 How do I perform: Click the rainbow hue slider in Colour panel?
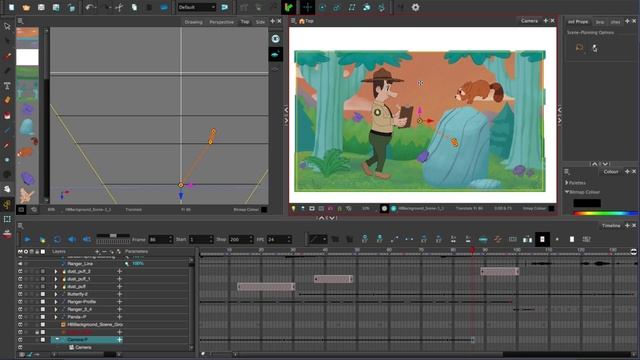click(606, 213)
